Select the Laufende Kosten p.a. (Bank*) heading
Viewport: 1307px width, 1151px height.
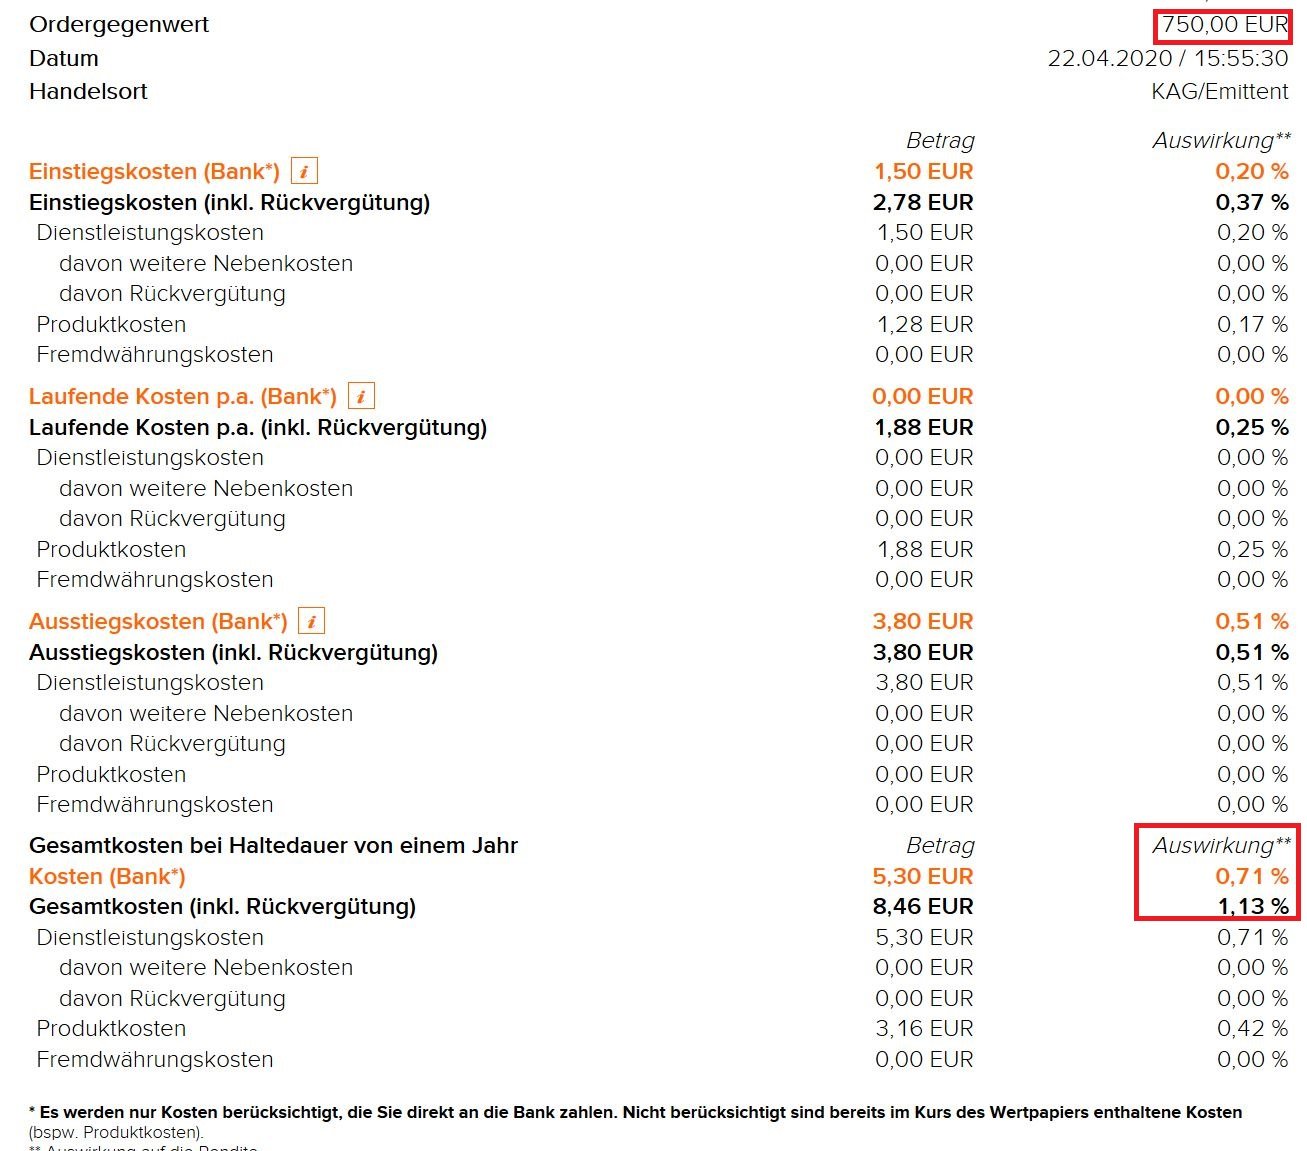point(183,396)
